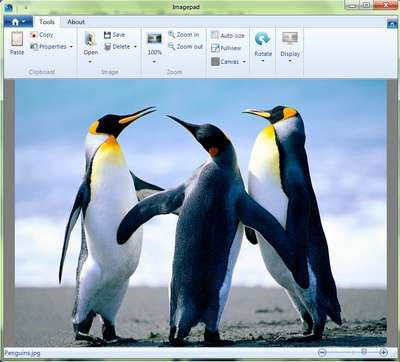Toggle Fullview mode
Screen dimensions: 400x362
click(226, 48)
